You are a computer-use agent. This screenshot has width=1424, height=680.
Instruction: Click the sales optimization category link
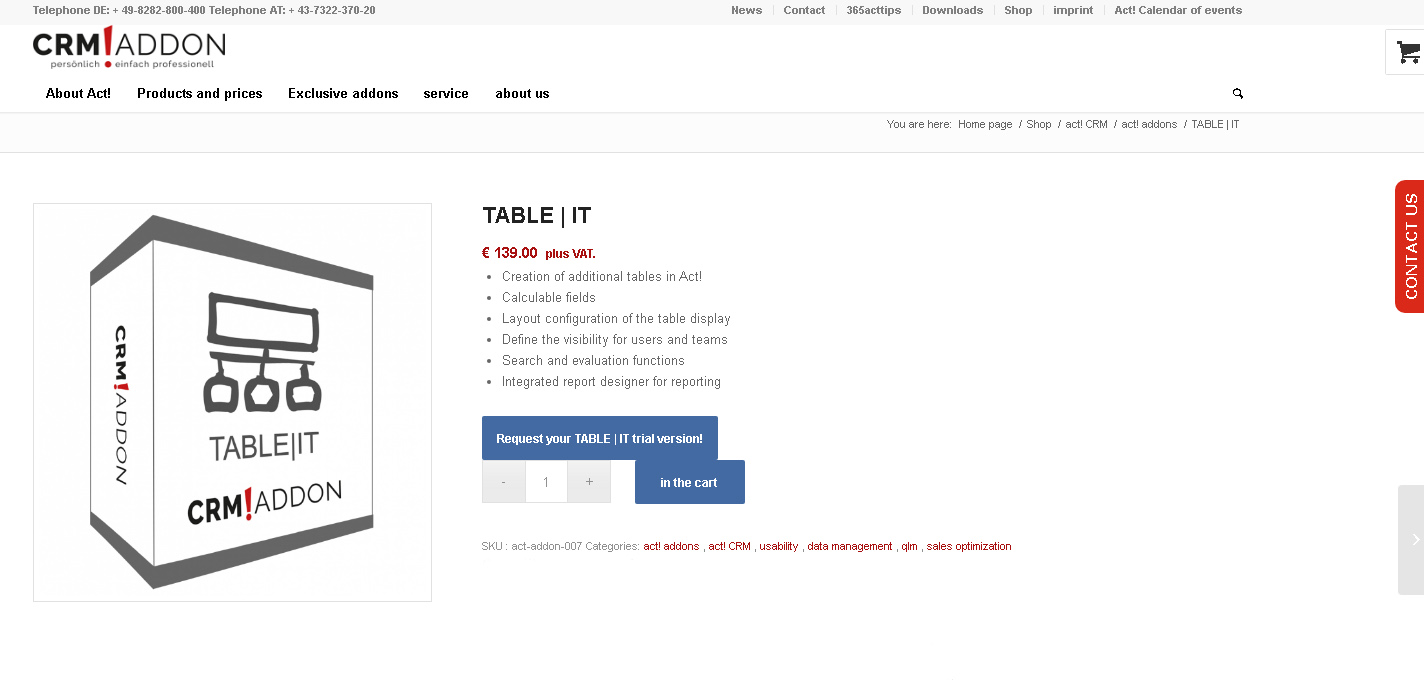click(968, 546)
